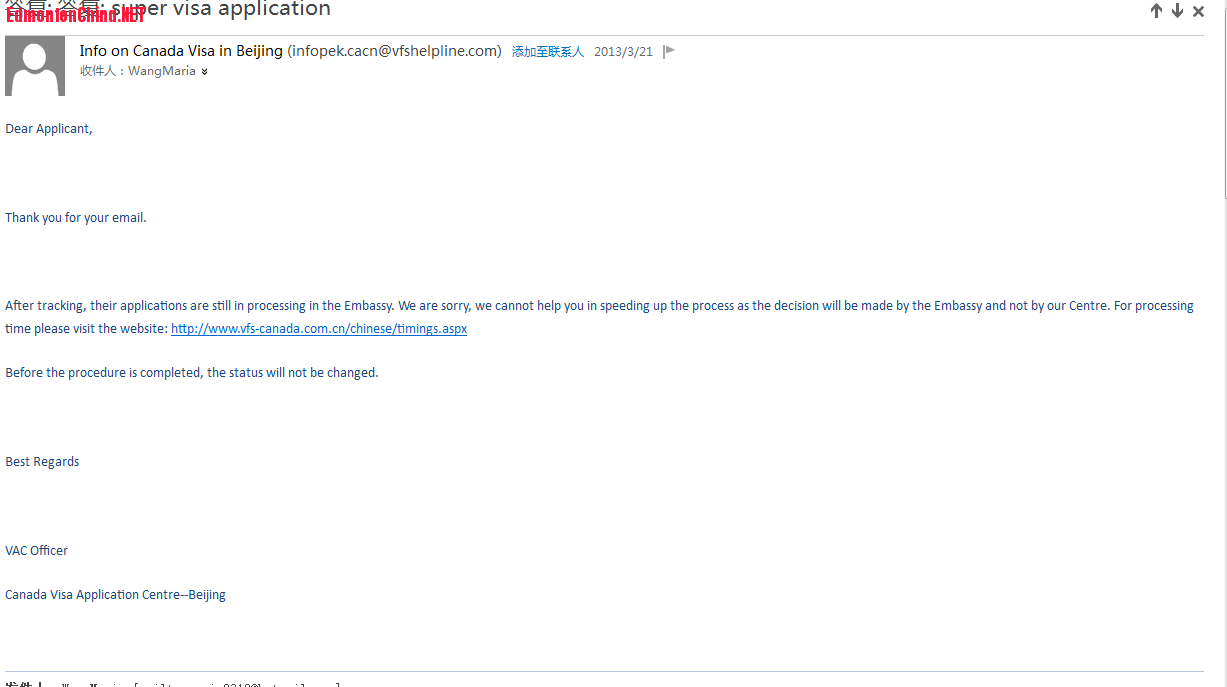Viewport: 1227px width, 687px height.
Task: Click sender name Info on Canada Visa in Beijing
Action: [181, 51]
